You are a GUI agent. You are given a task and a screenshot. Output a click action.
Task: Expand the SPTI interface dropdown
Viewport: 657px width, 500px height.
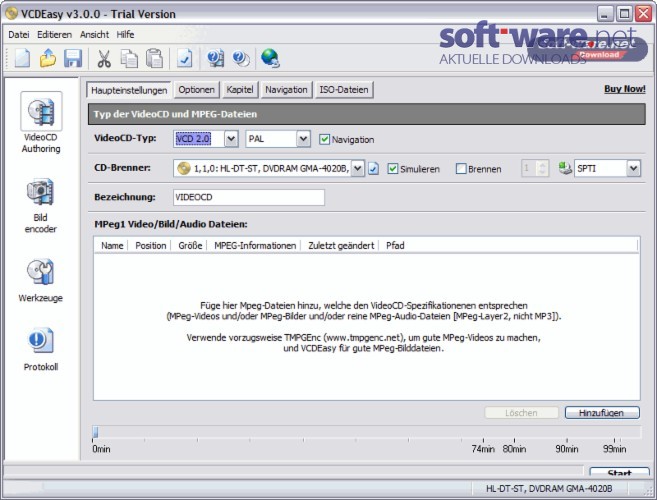pos(634,168)
